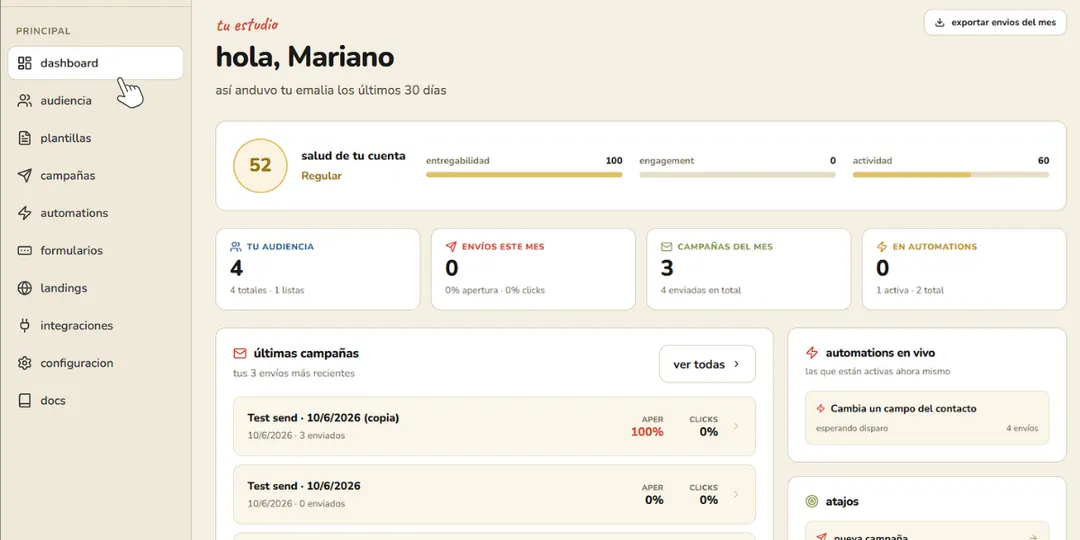1080x540 pixels.
Task: Click the configuracion gear icon
Action: [25, 363]
